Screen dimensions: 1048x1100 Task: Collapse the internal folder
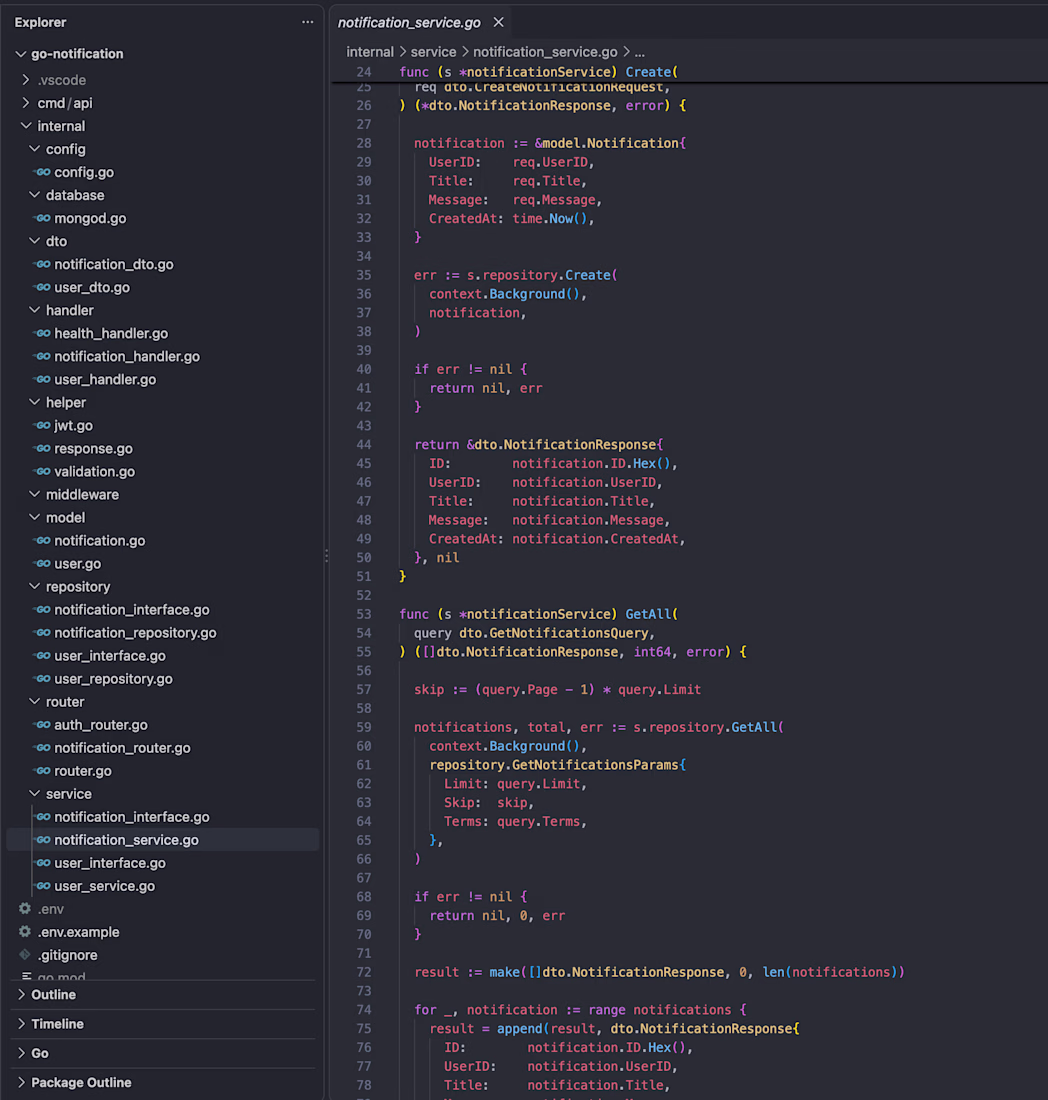click(26, 126)
